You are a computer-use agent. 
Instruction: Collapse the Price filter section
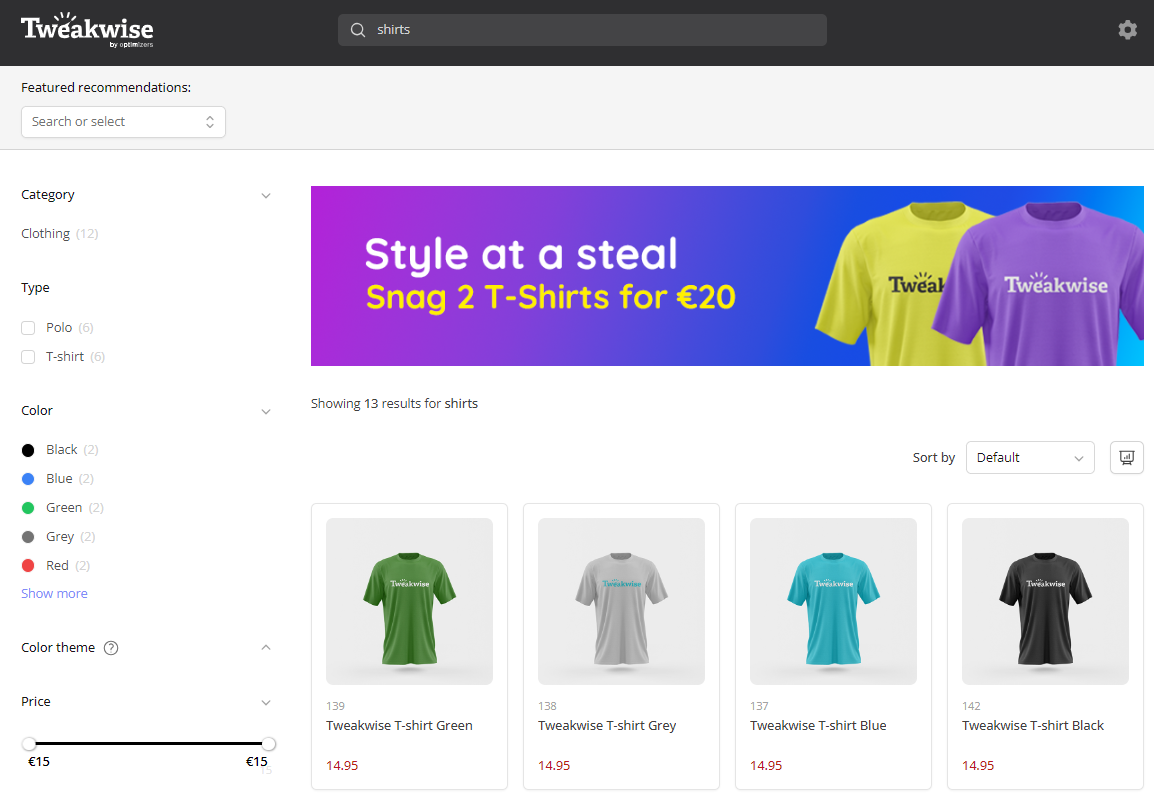pos(266,702)
